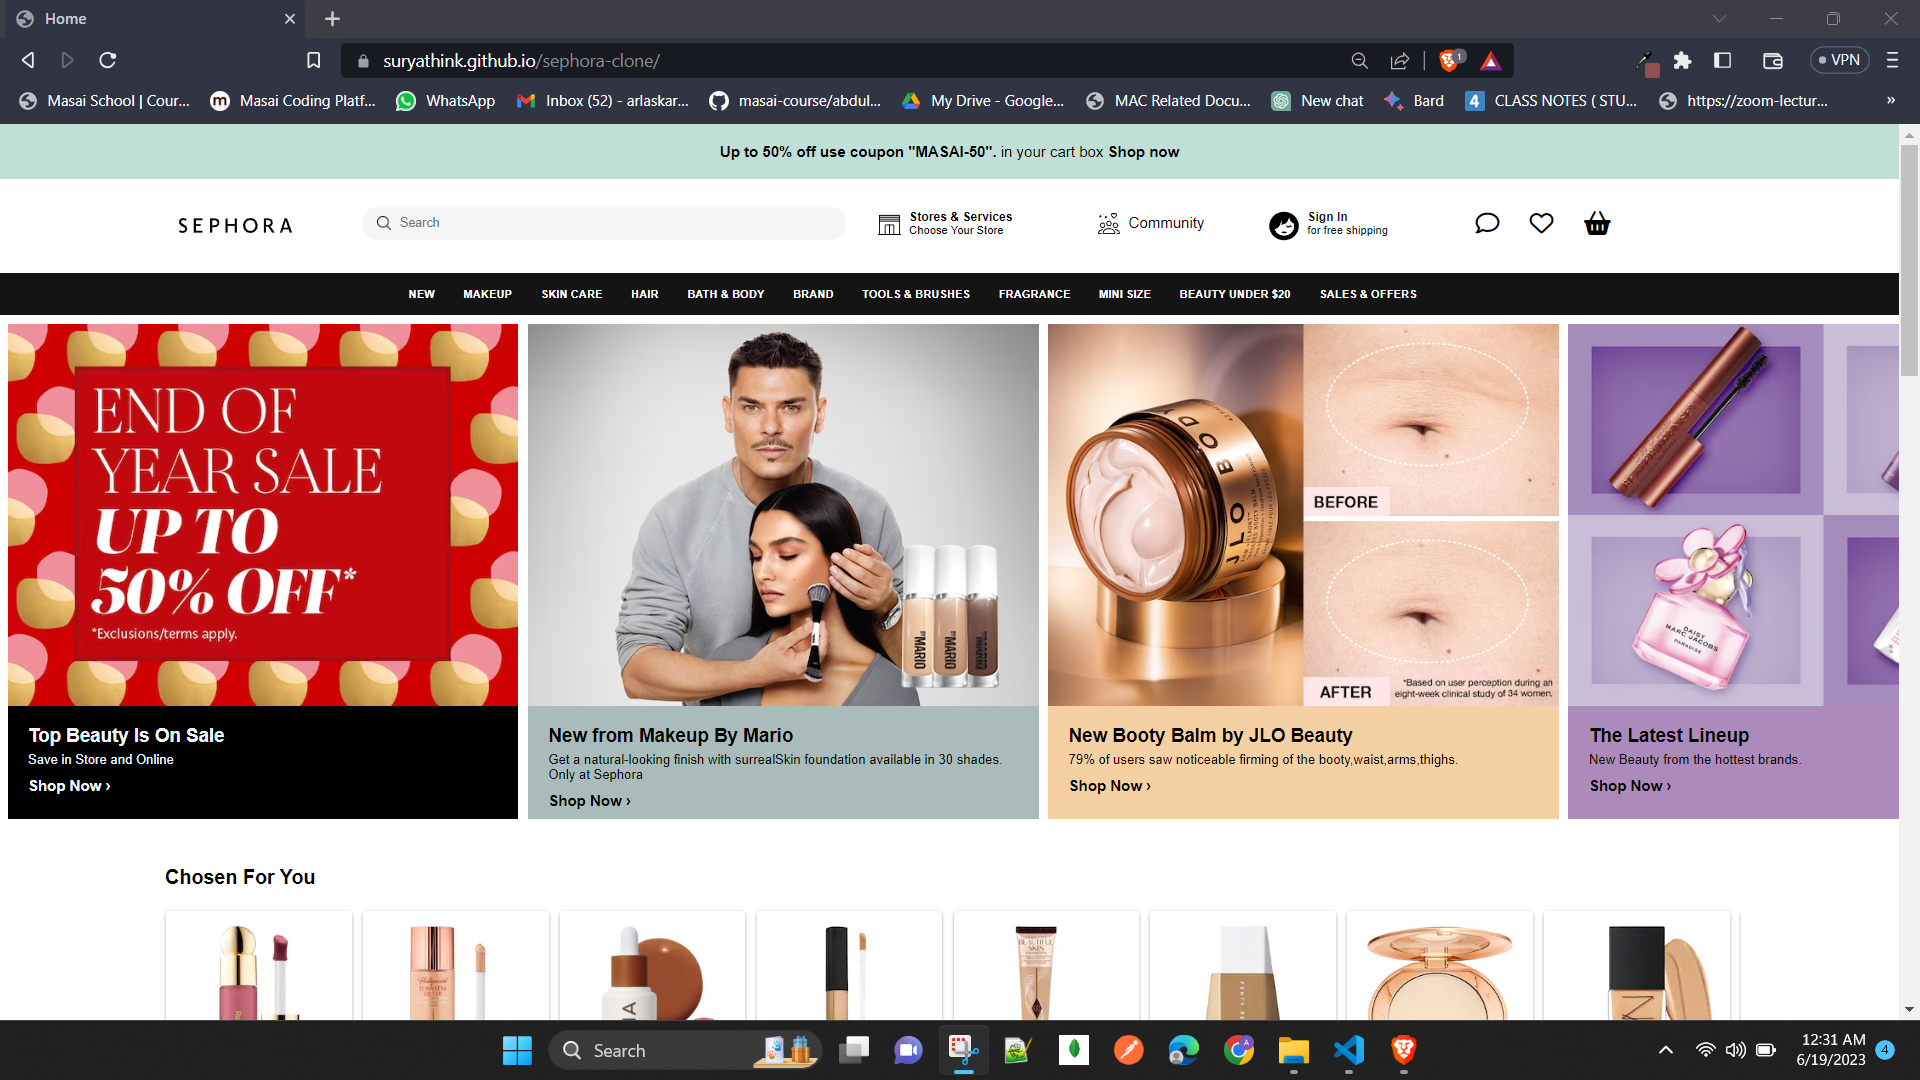Viewport: 1920px width, 1080px height.
Task: Open the MAKEUP menu category
Action: point(487,294)
